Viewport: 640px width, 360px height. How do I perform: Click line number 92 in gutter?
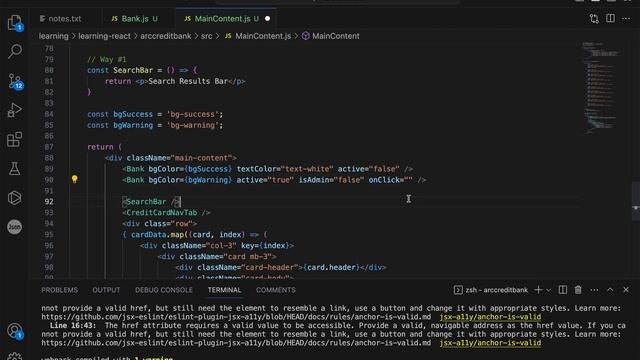(49, 202)
